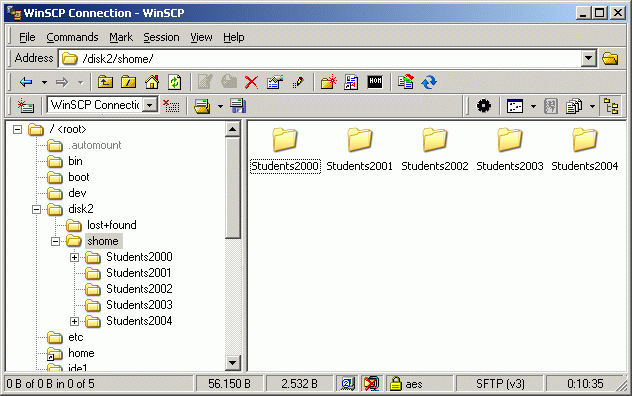The image size is (632, 396).
Task: Select Students2001 folder in file panel
Action: click(359, 150)
